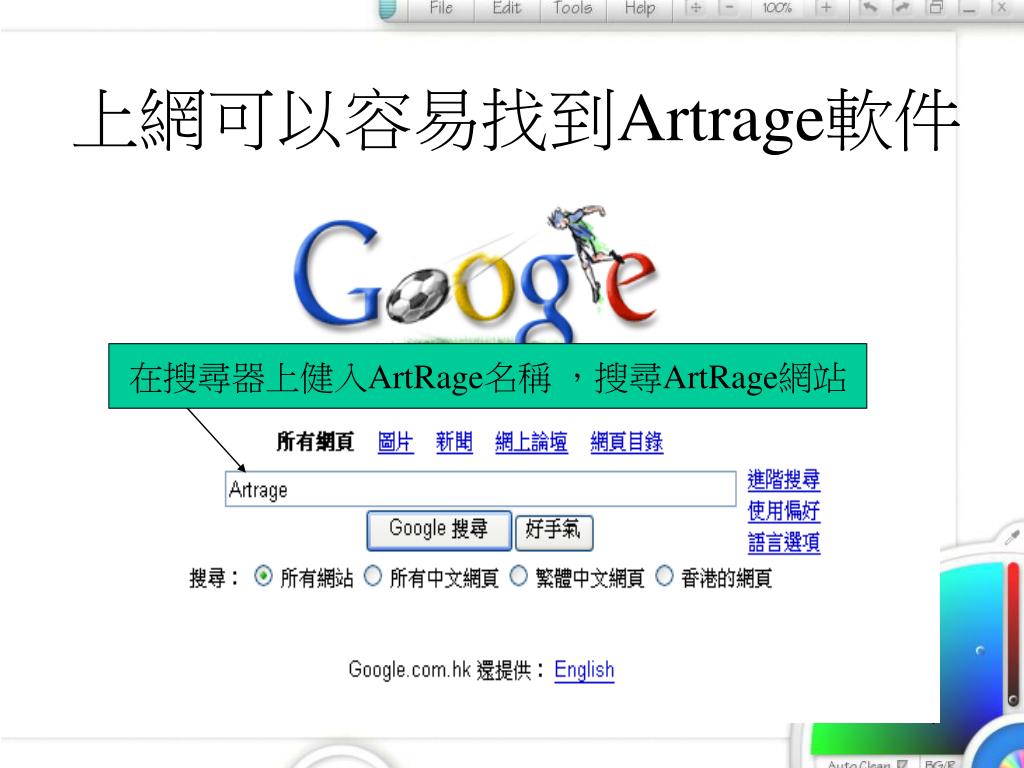Open the ArtRage File menu
The height and width of the screenshot is (768, 1024).
point(441,8)
